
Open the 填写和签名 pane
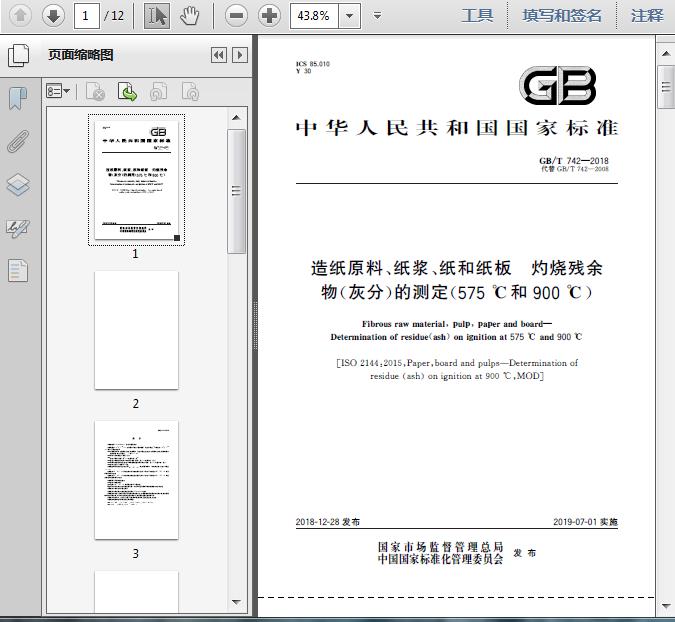click(x=562, y=16)
